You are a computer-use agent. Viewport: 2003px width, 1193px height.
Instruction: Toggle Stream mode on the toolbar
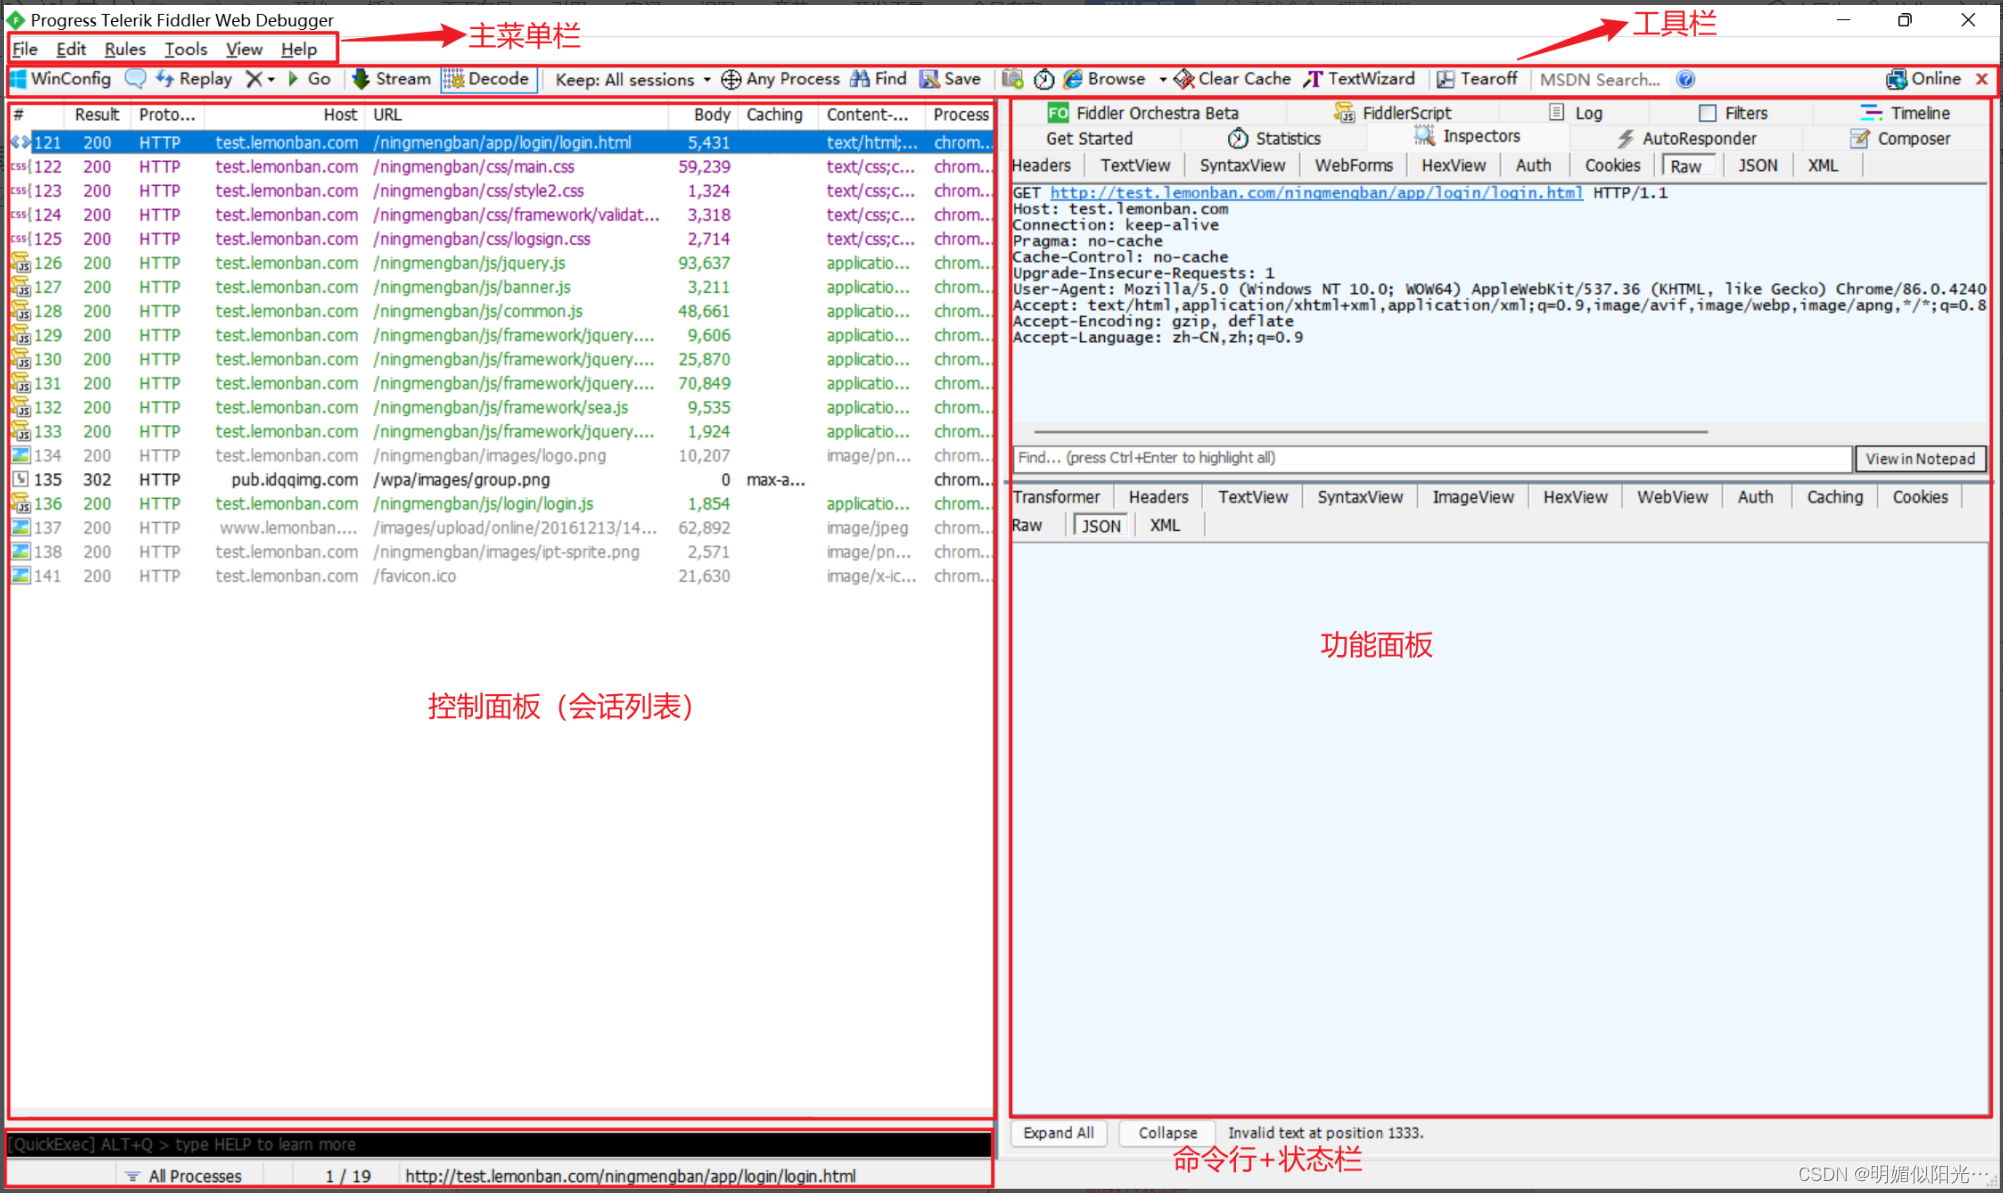390,79
